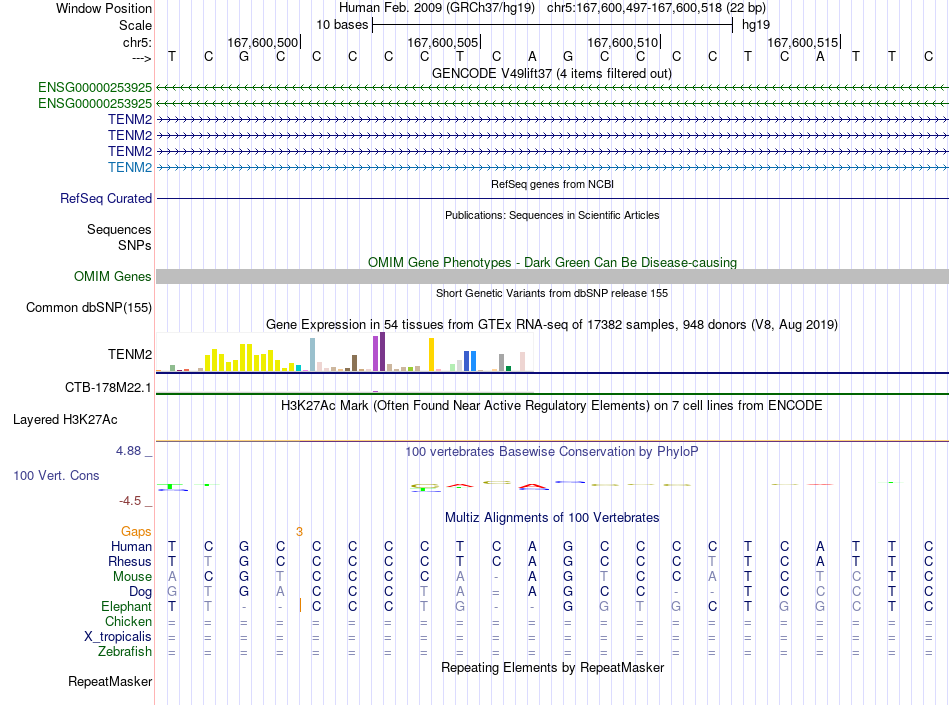Click the 10 bases scale bar
This screenshot has width=950, height=705.
553,25
